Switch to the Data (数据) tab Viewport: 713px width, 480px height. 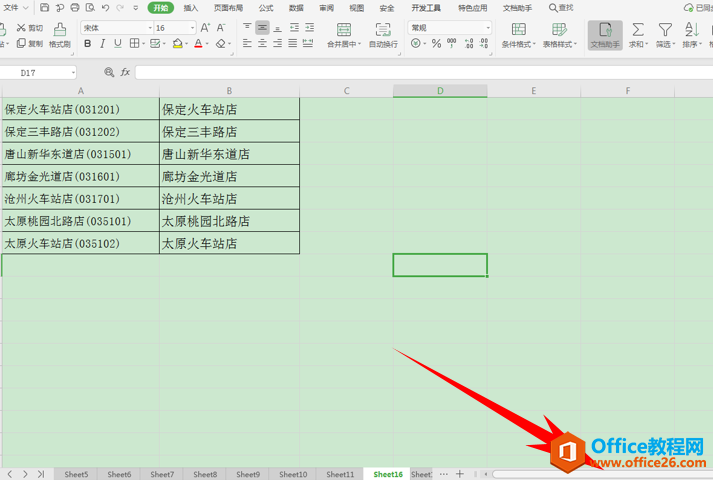click(x=296, y=8)
